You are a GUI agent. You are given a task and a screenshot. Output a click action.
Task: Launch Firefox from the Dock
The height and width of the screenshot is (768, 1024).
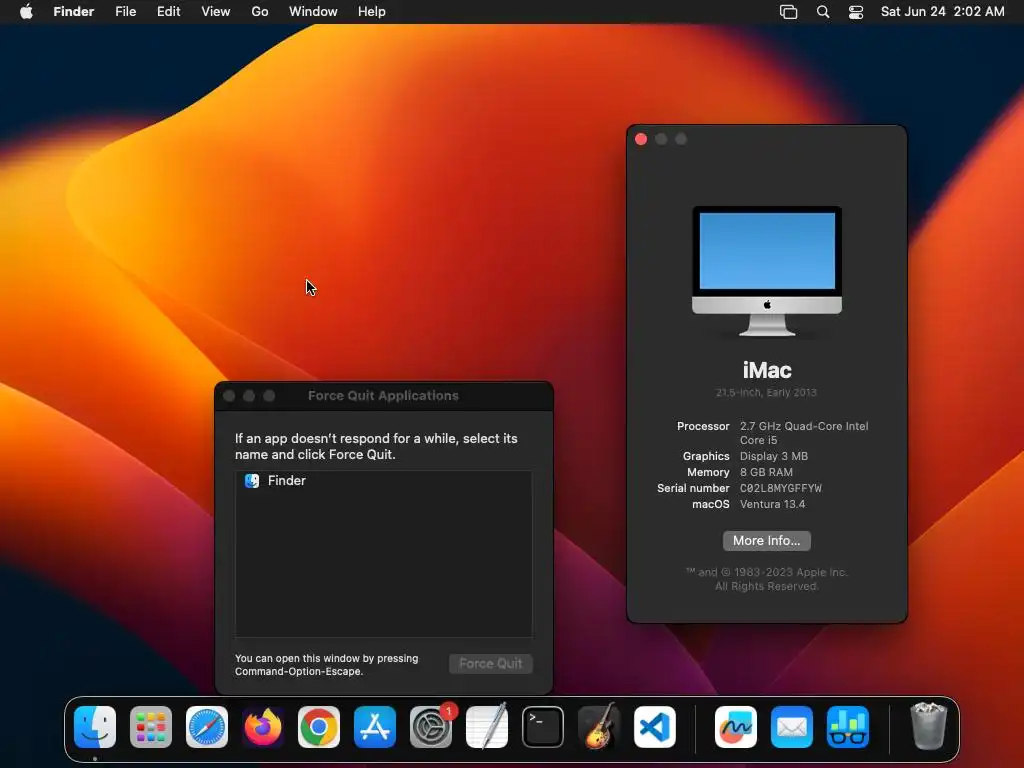(x=263, y=727)
